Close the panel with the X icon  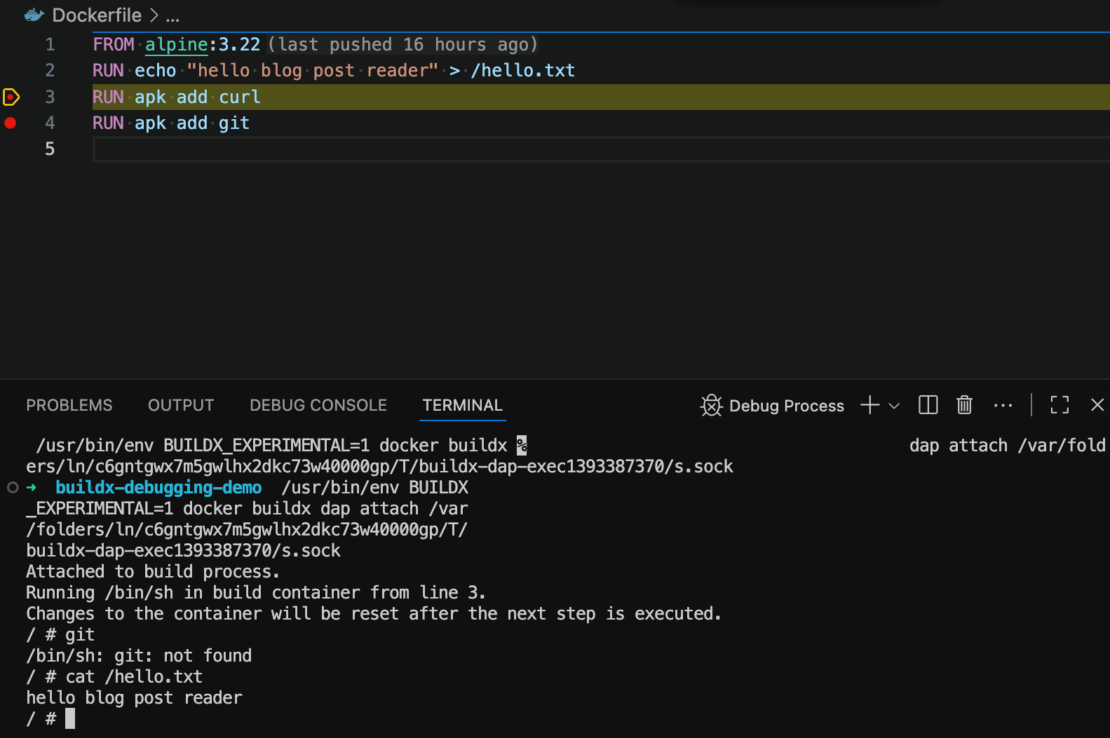[x=1096, y=405]
